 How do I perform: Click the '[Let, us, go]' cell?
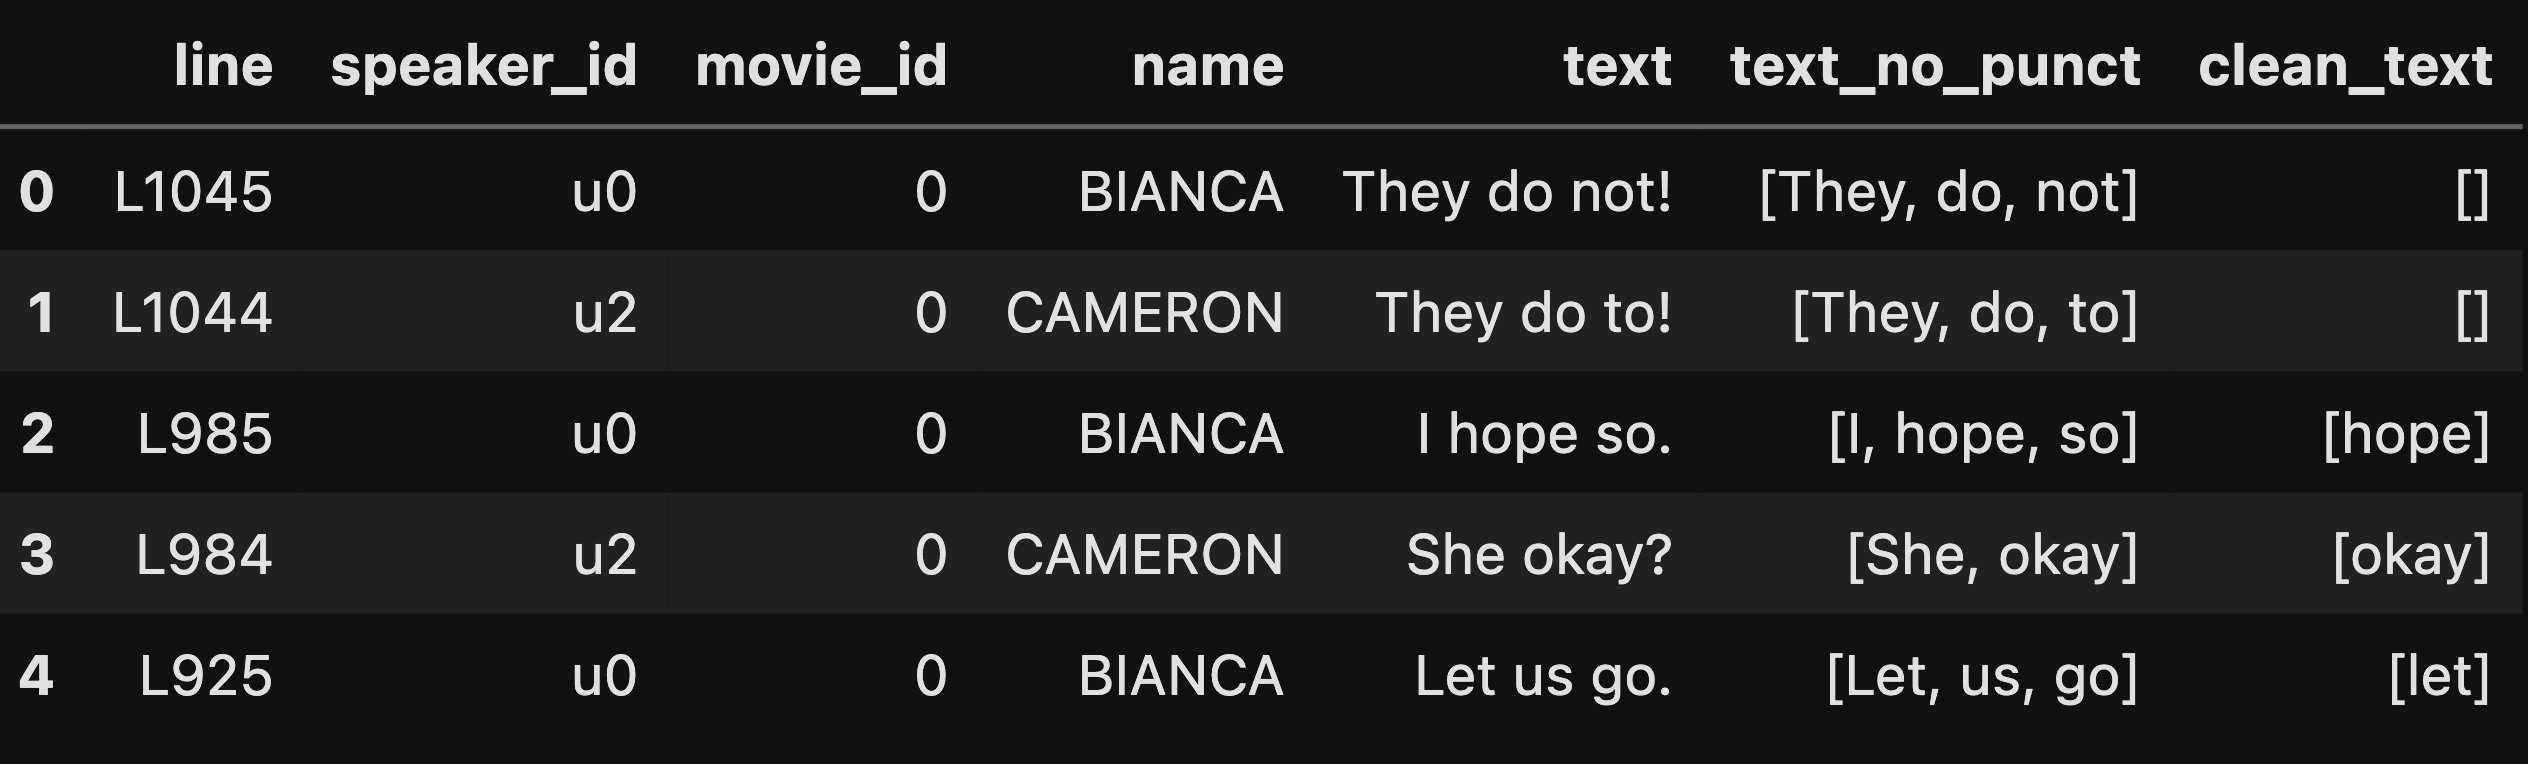(1981, 676)
